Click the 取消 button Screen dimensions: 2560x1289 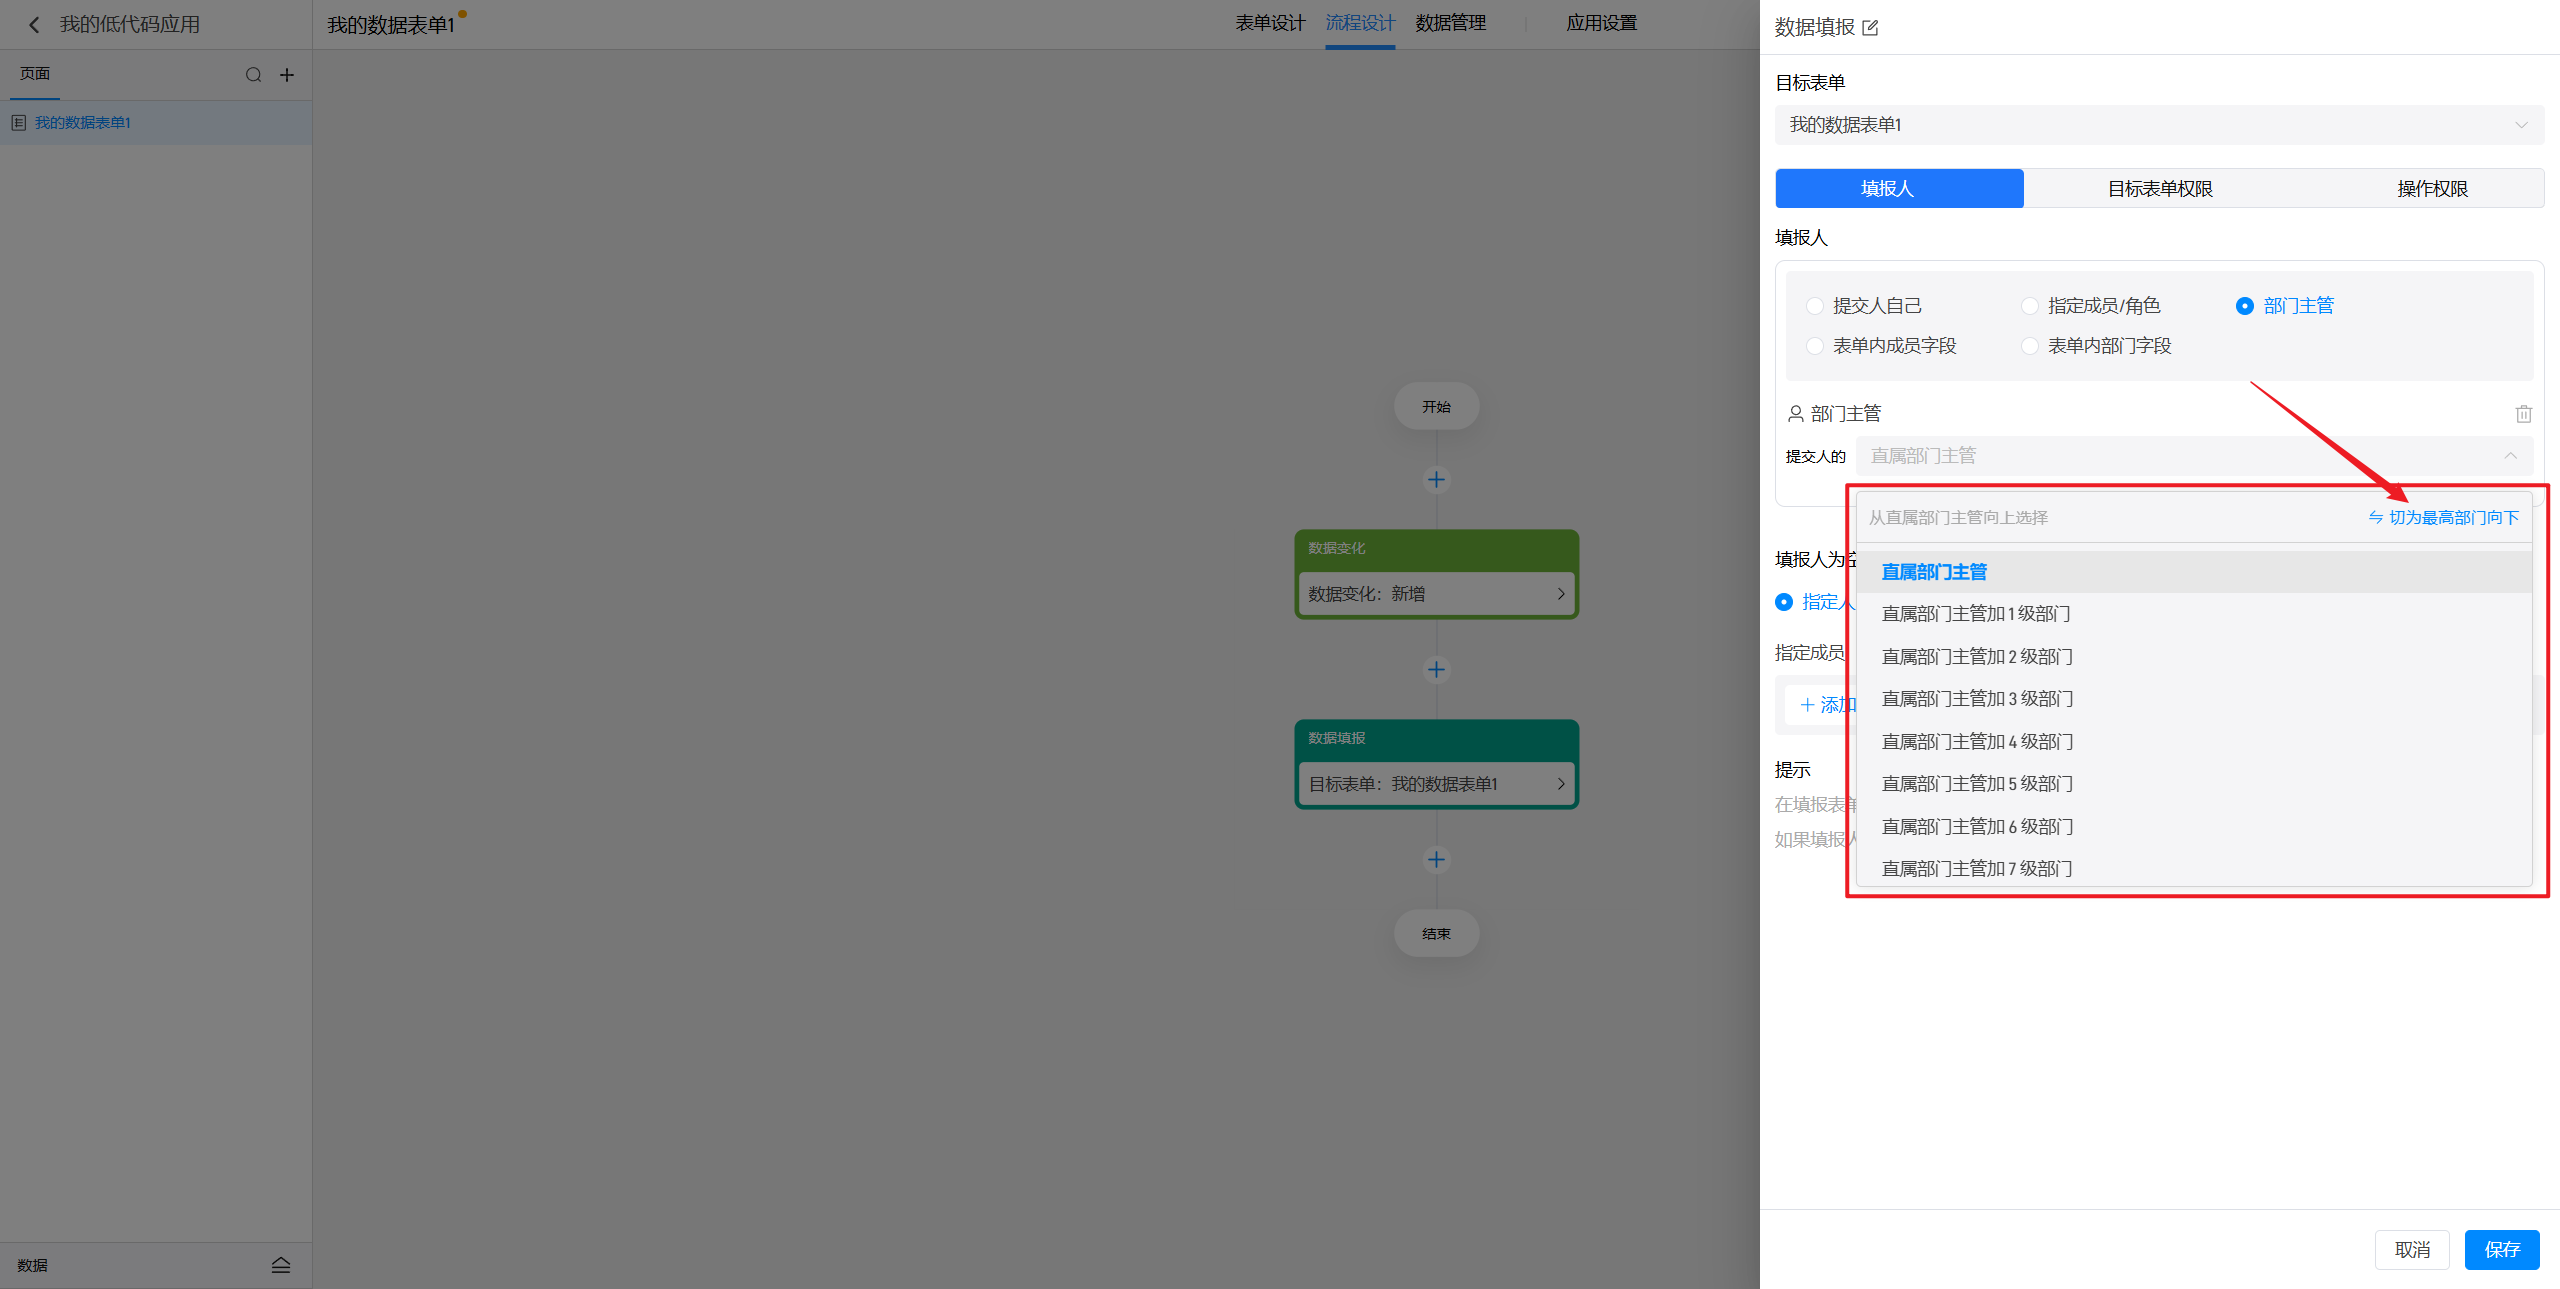click(2411, 1250)
